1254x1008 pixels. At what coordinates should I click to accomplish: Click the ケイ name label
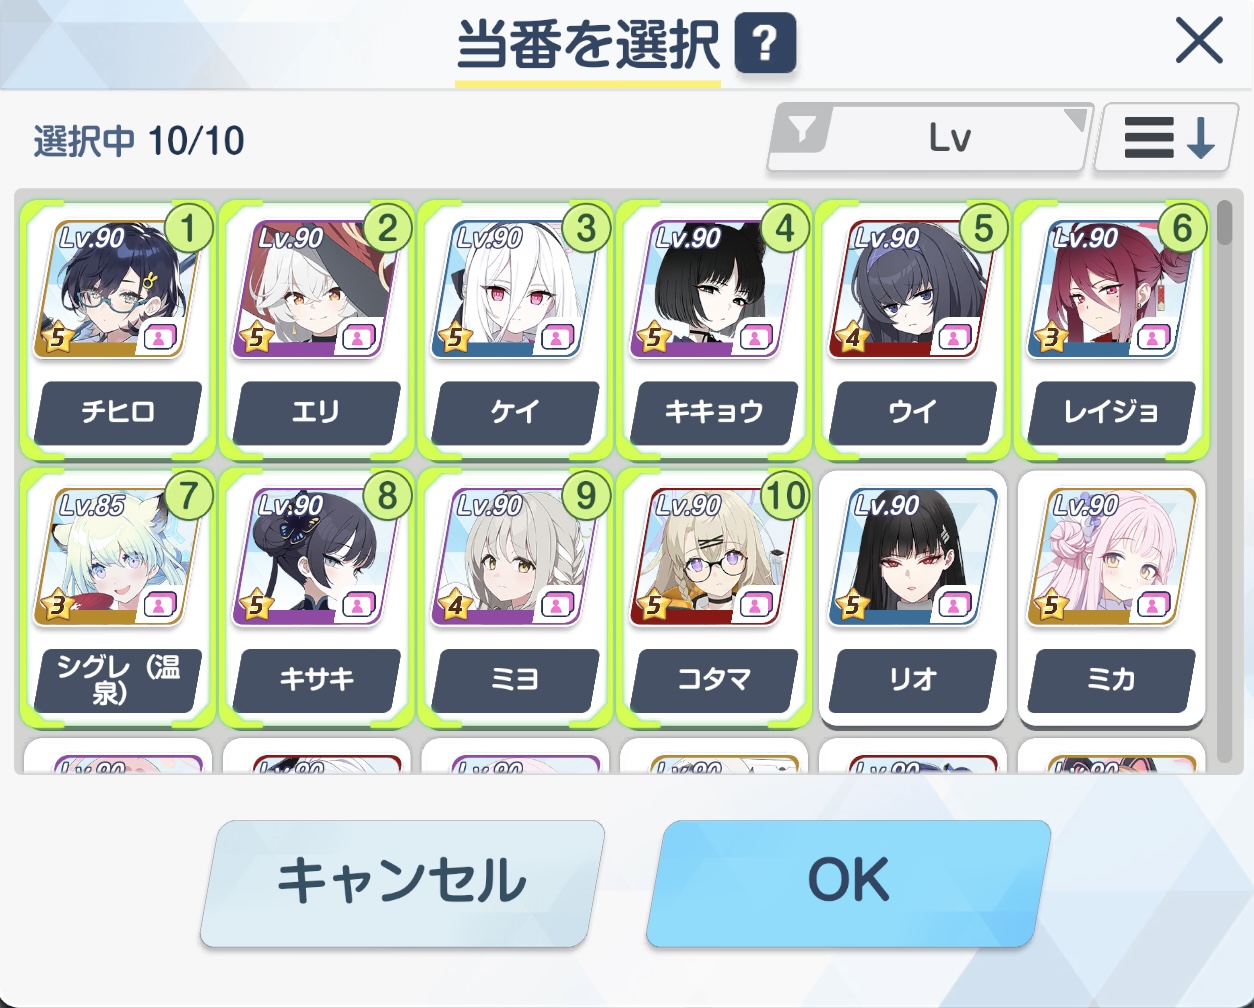tap(515, 412)
